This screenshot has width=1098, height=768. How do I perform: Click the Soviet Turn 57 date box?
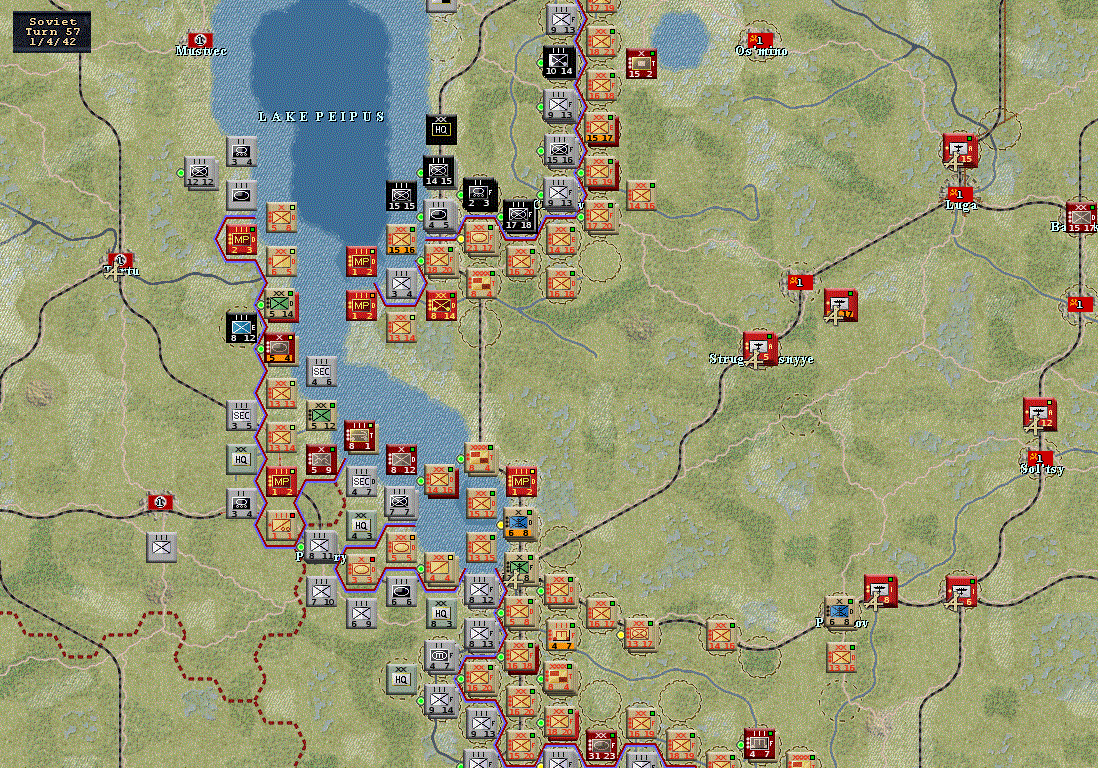[52, 32]
